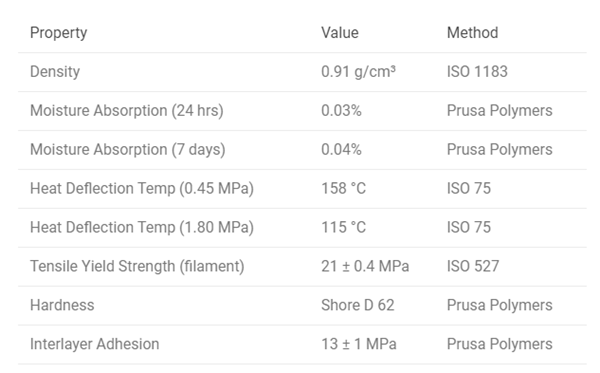Click the 0.03% moisture value

[341, 111]
